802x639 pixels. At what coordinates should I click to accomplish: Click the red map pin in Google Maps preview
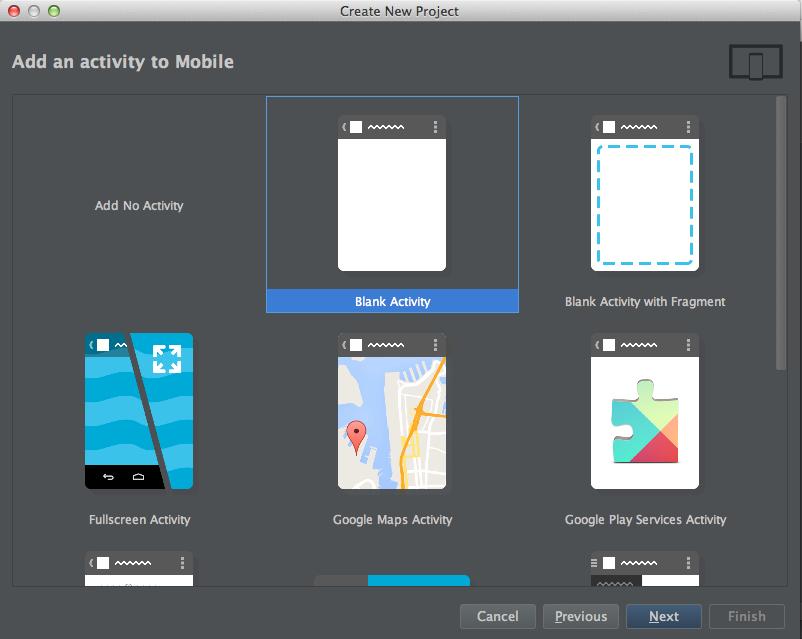point(356,437)
